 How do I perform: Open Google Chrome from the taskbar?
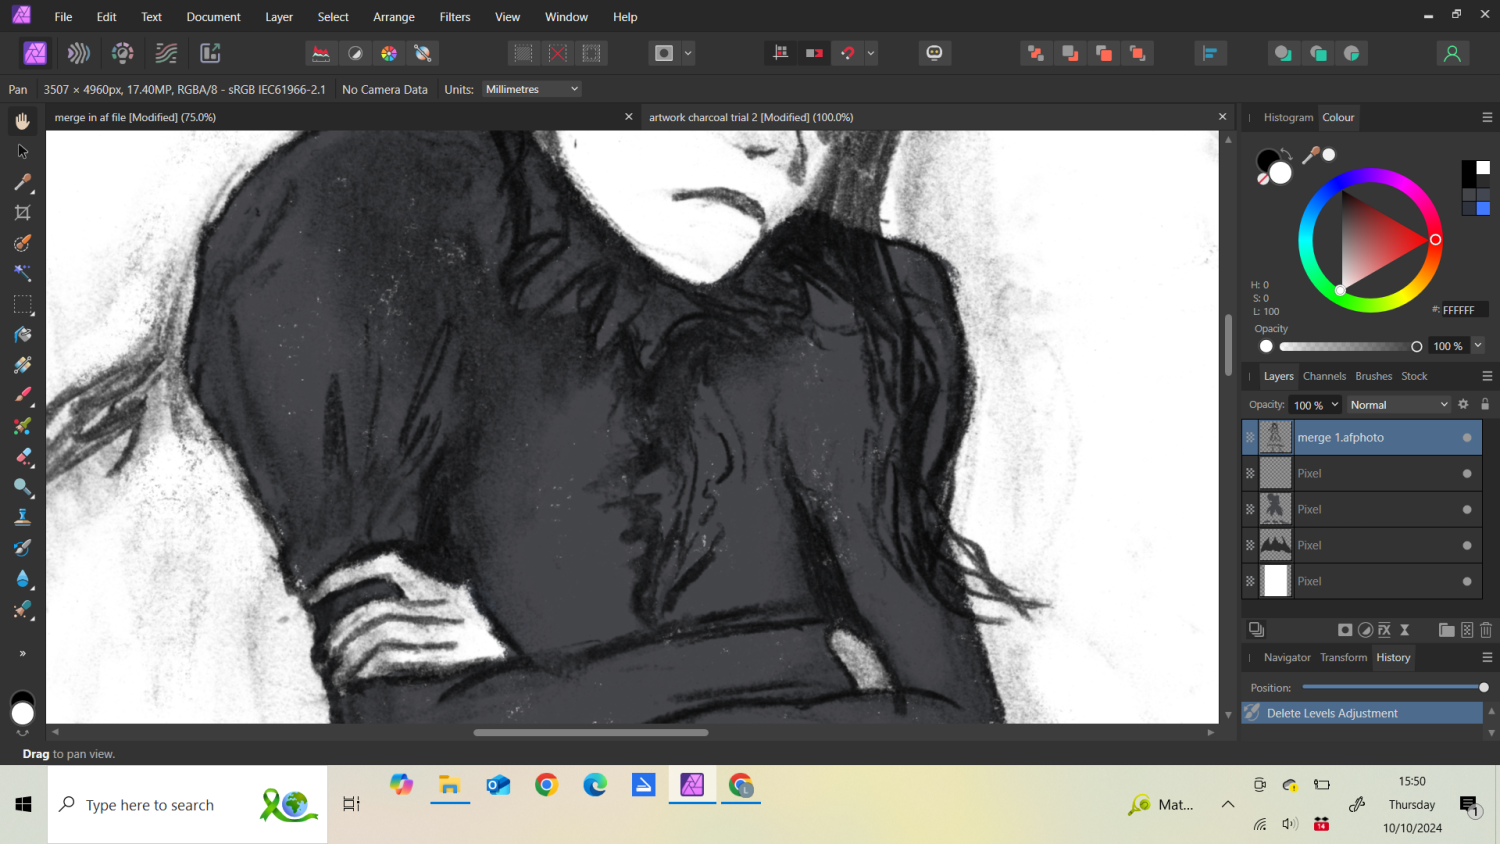[x=546, y=785]
